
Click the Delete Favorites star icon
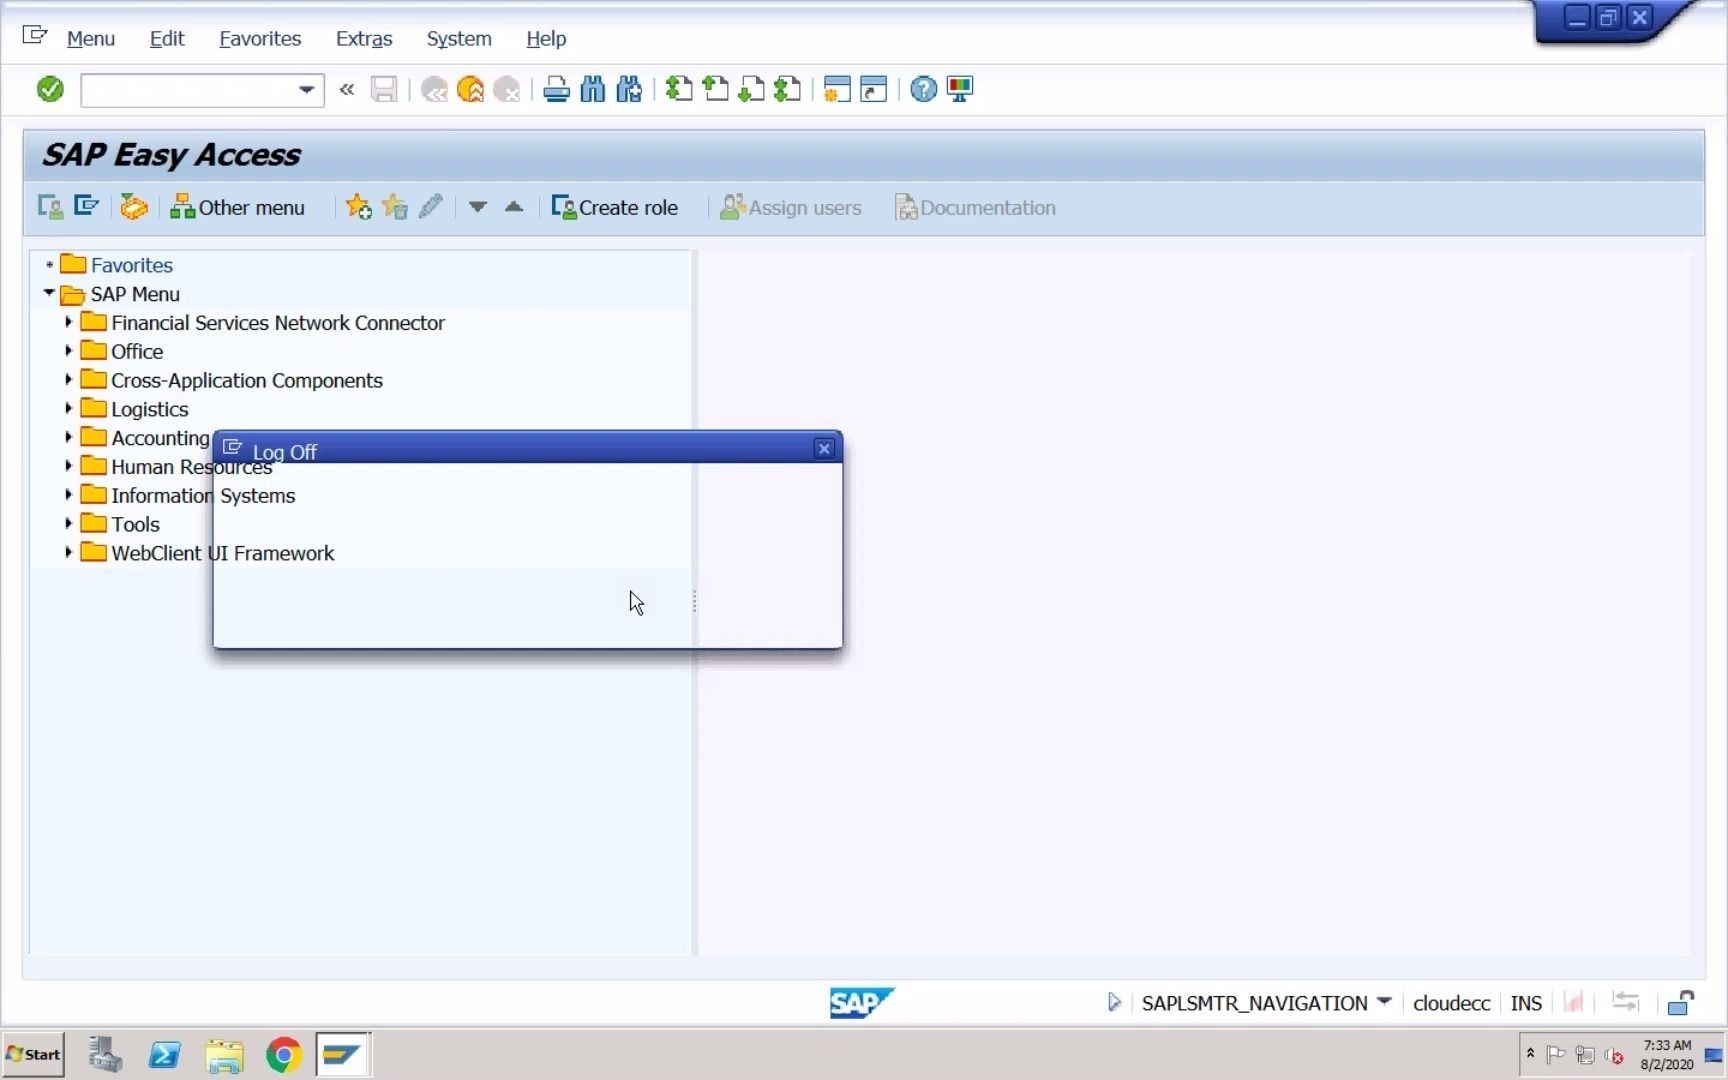tap(395, 207)
